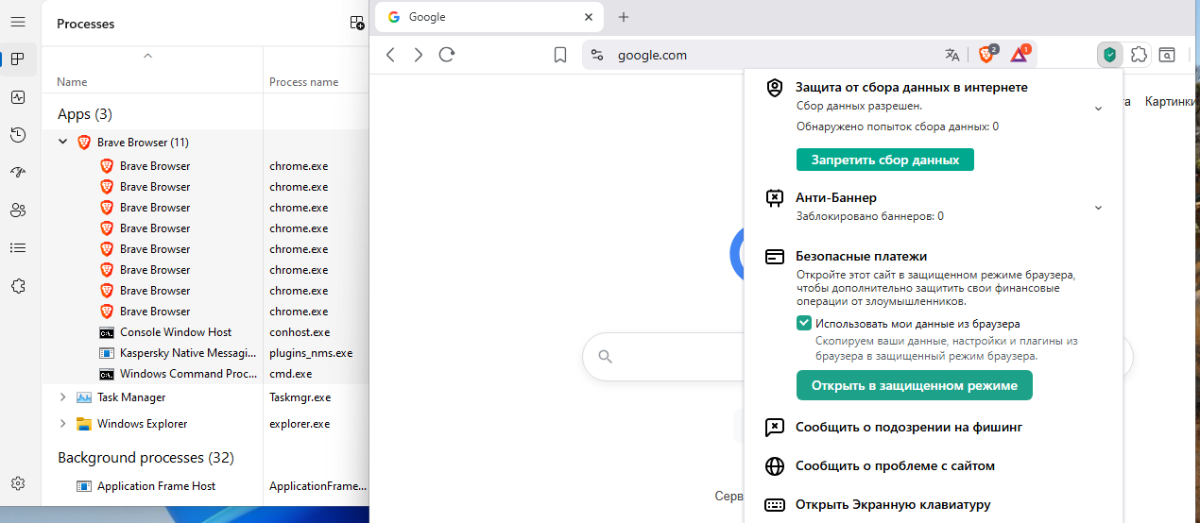Click the Kaspersky Protection extension icon
1200x523 pixels.
click(x=1108, y=55)
